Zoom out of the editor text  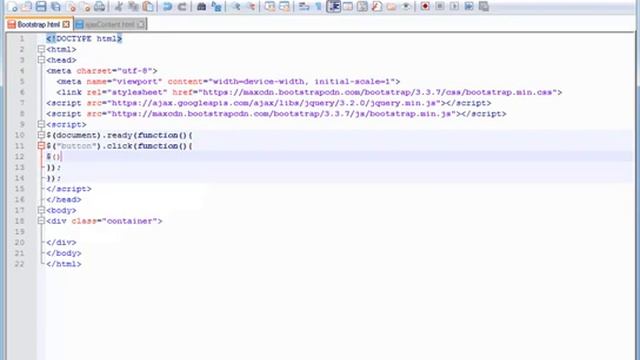251,6
